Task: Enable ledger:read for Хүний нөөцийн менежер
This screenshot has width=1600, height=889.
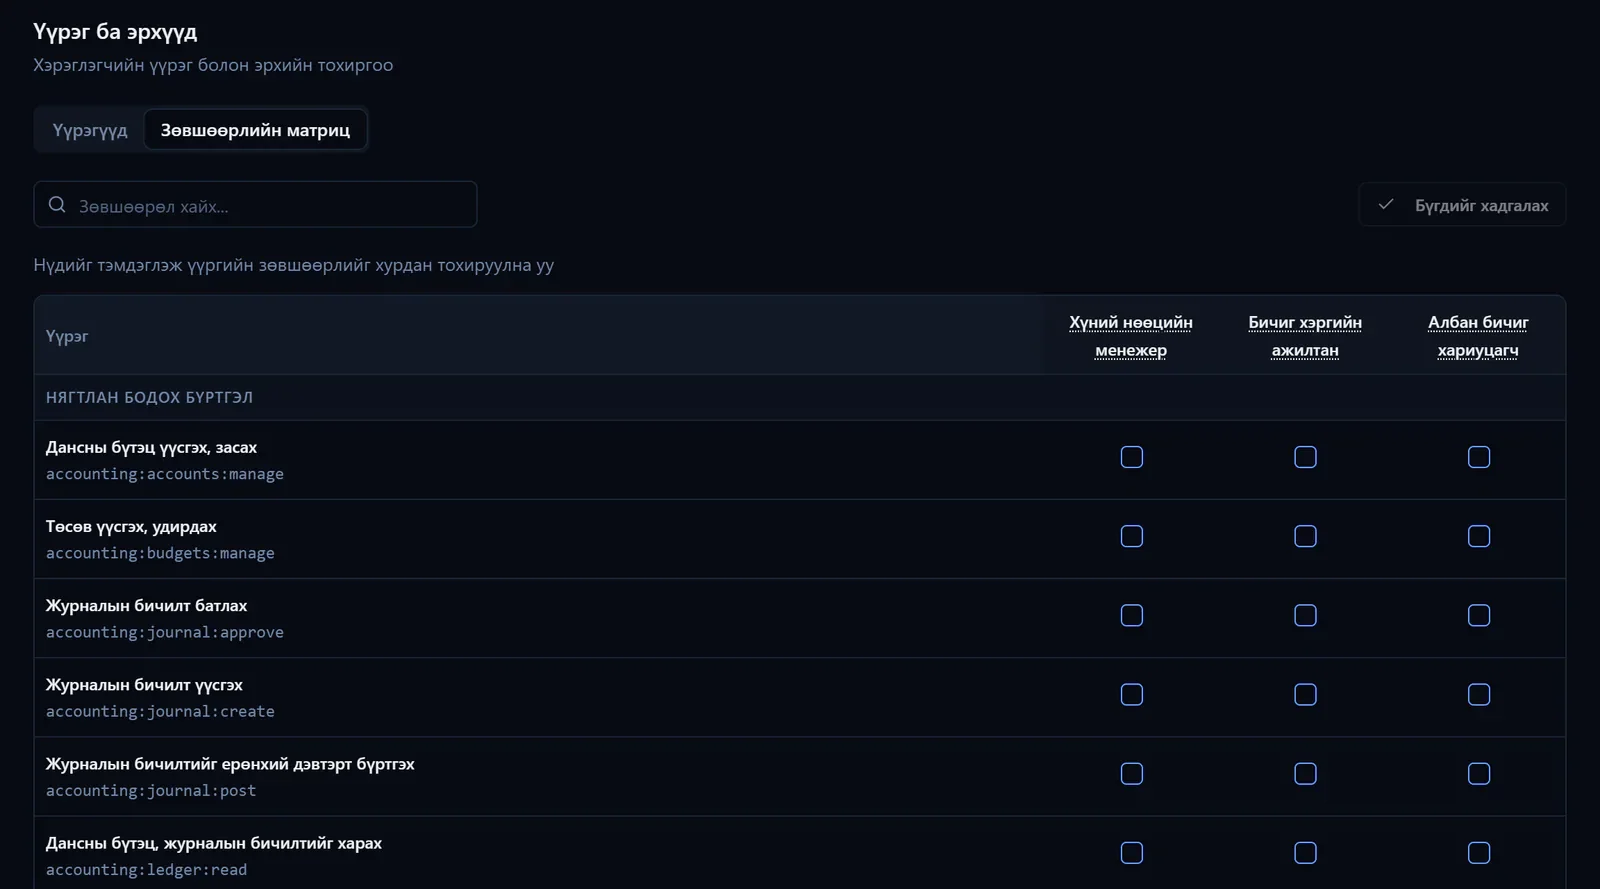Action: (1132, 852)
